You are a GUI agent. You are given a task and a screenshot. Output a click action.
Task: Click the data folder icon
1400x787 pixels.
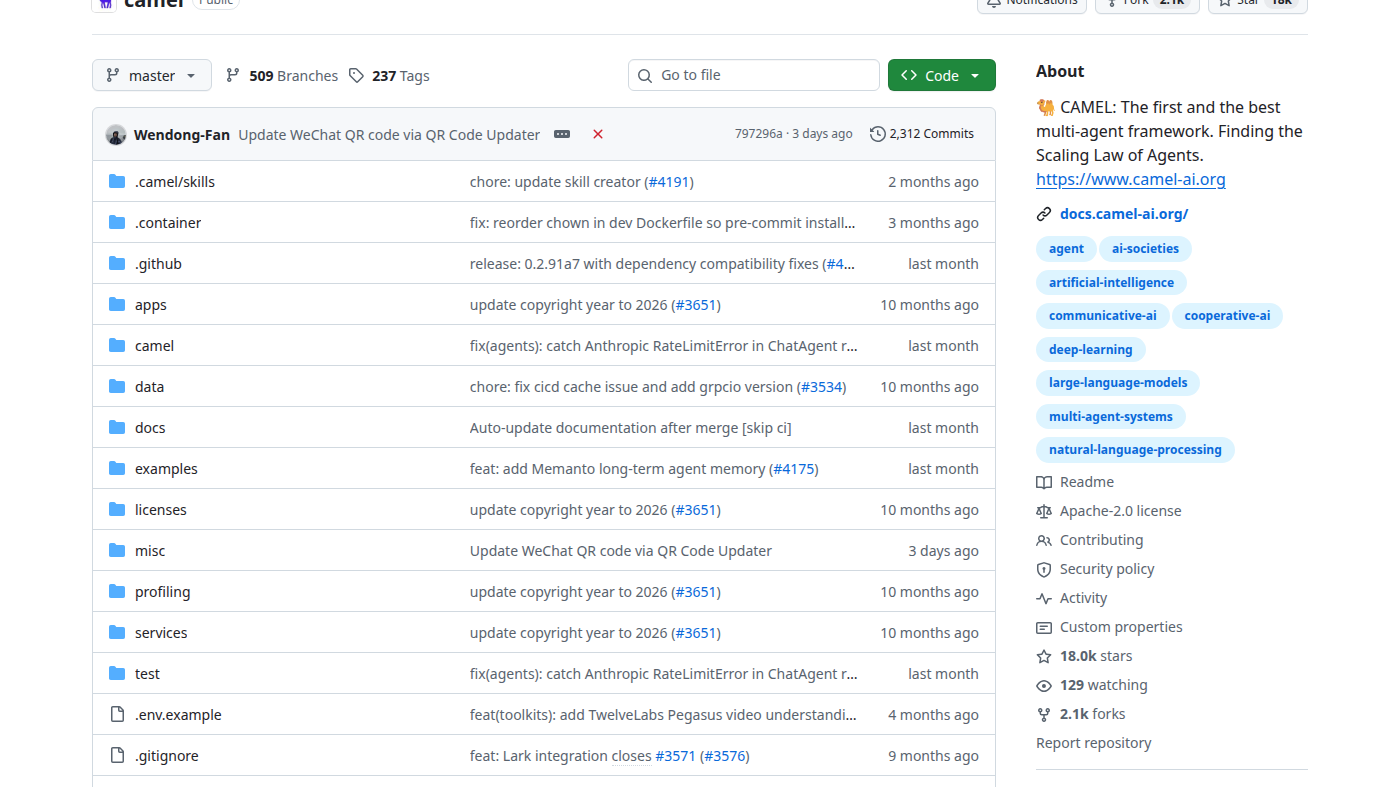pos(117,387)
